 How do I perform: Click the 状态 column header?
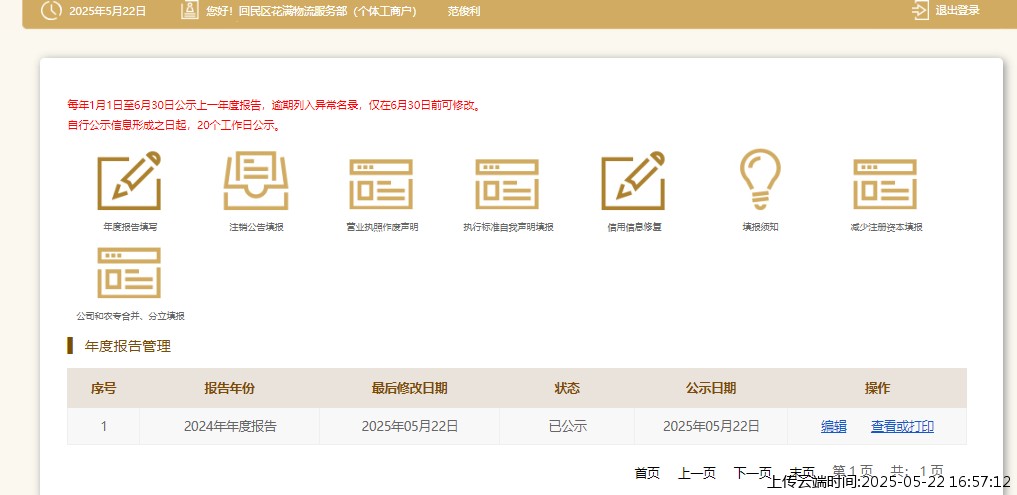(567, 388)
